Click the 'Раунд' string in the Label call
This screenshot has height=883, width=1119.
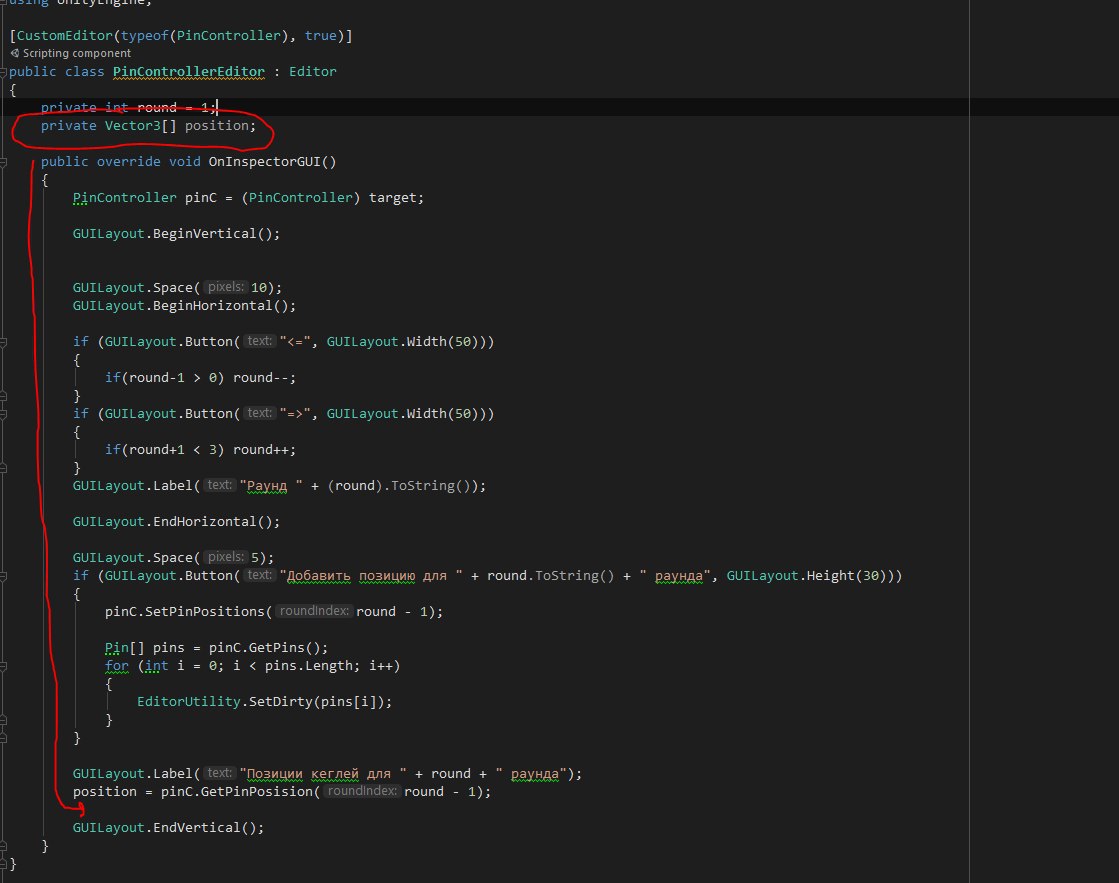pyautogui.click(x=270, y=485)
